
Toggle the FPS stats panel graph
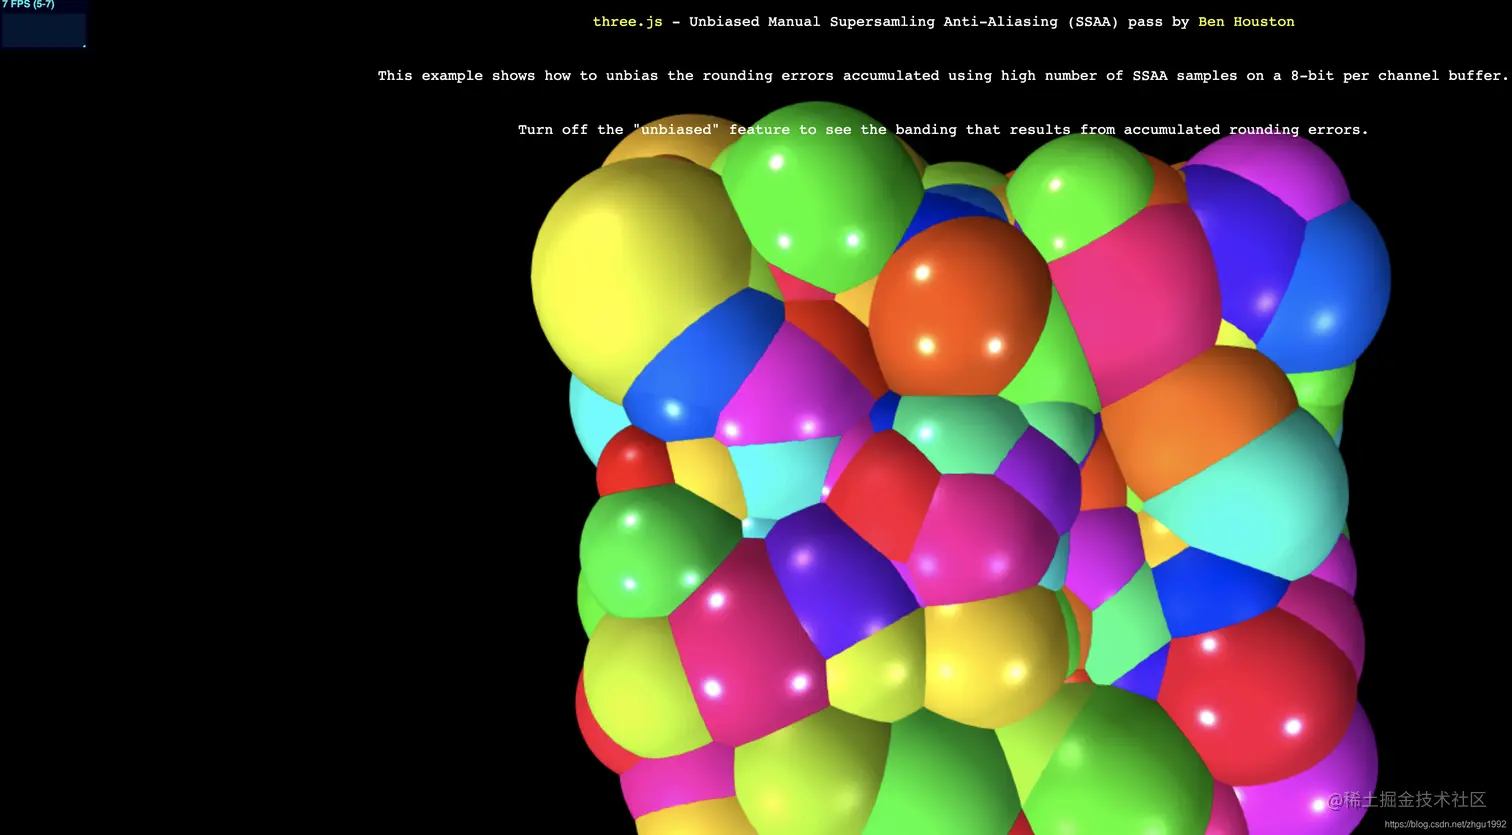[x=44, y=30]
